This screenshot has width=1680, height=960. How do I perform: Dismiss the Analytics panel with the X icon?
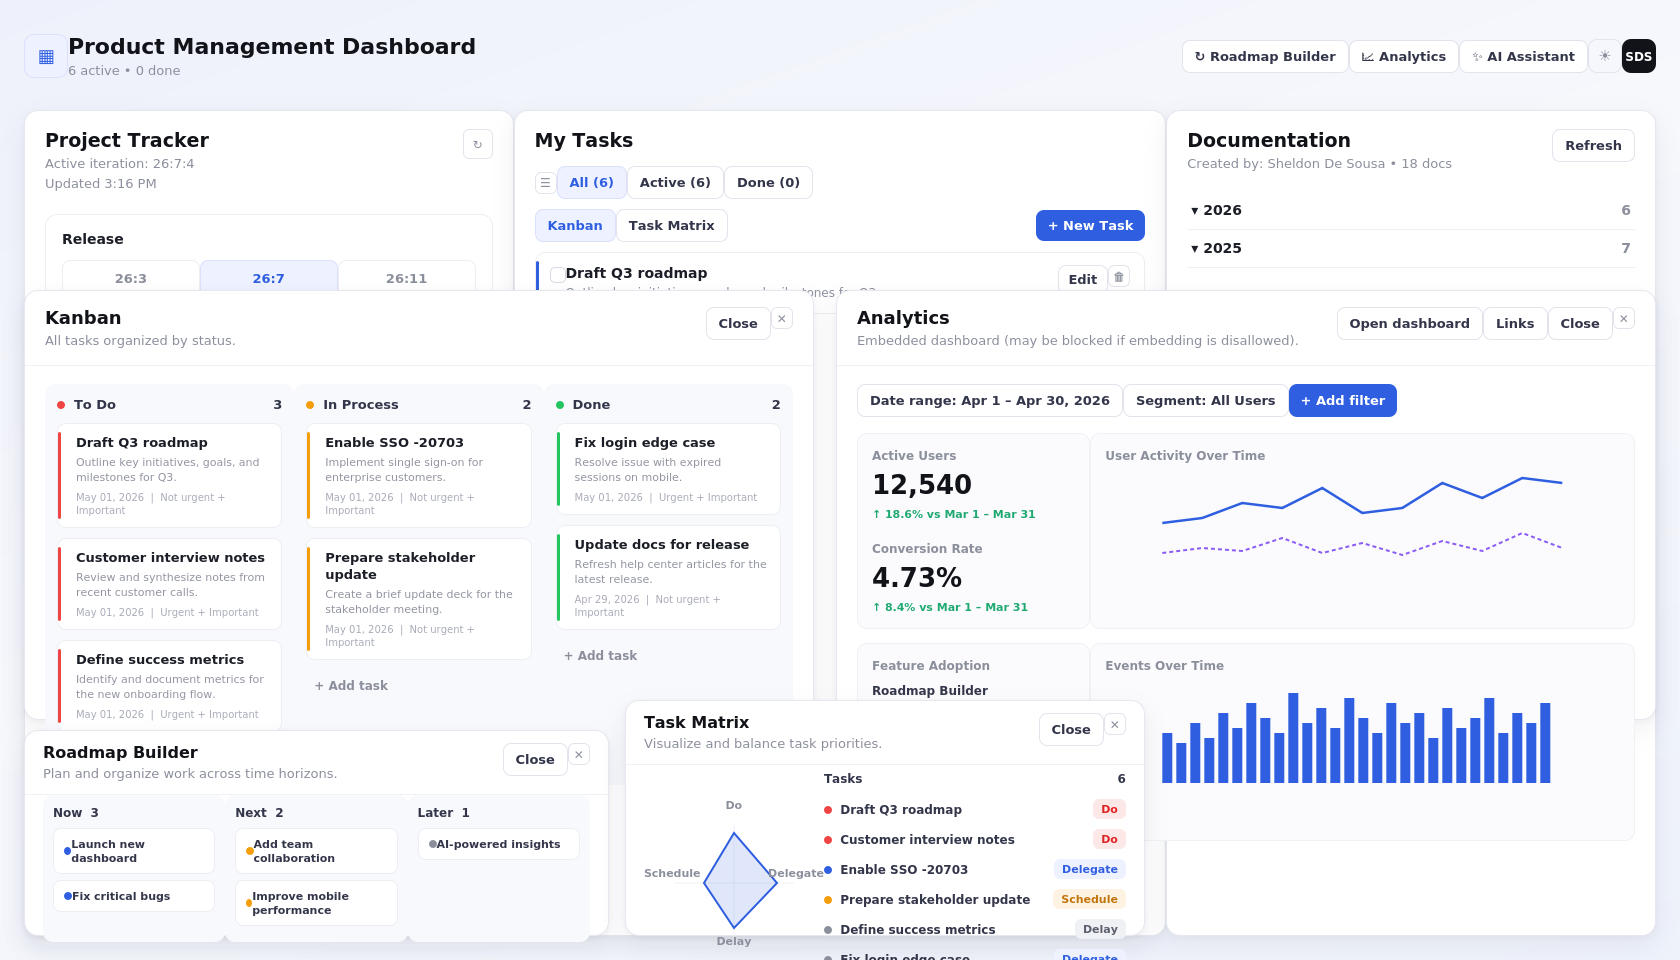pyautogui.click(x=1624, y=319)
